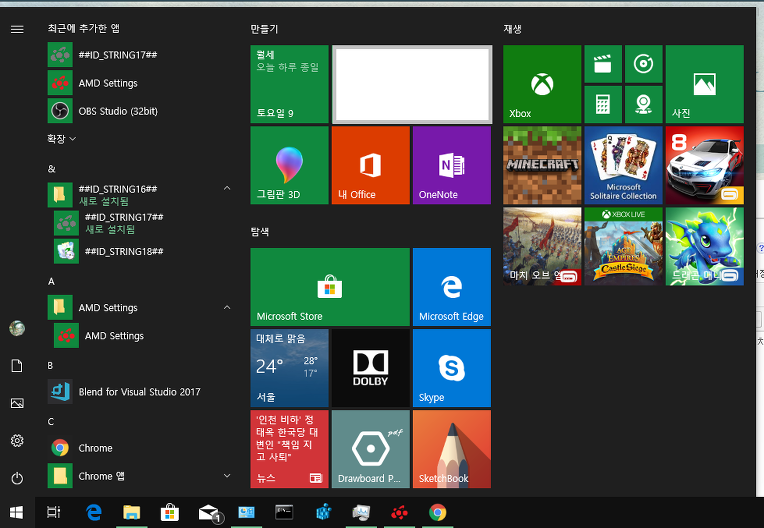Open Dolby tile

(x=371, y=368)
